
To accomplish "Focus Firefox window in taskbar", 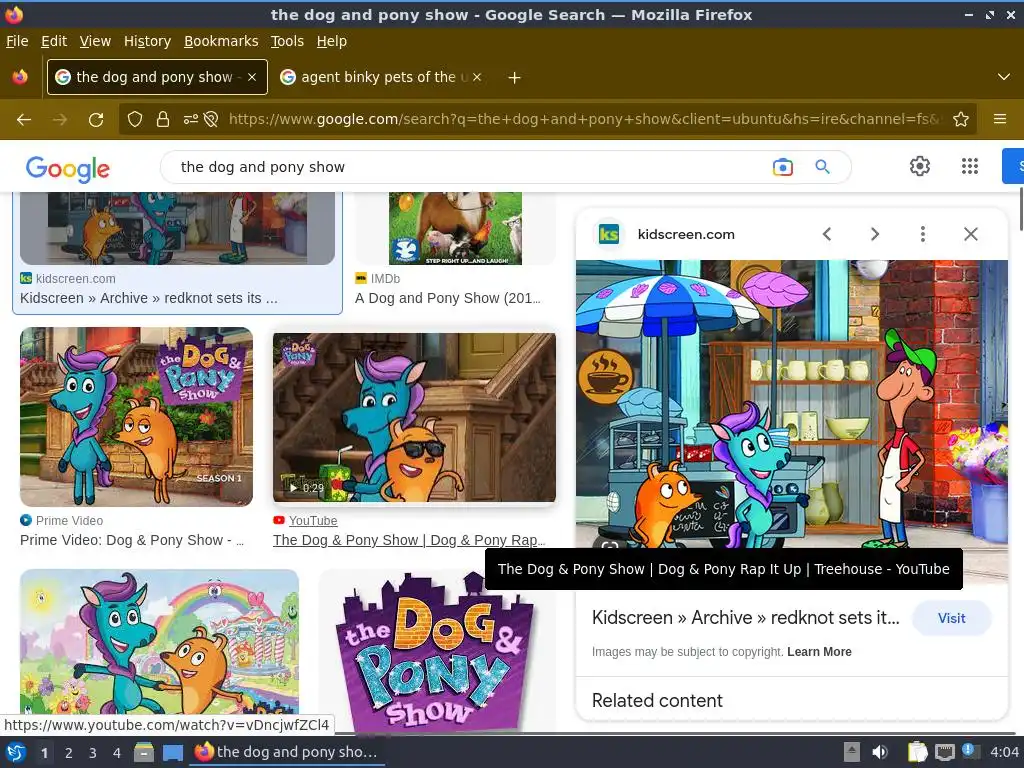I will click(287, 752).
